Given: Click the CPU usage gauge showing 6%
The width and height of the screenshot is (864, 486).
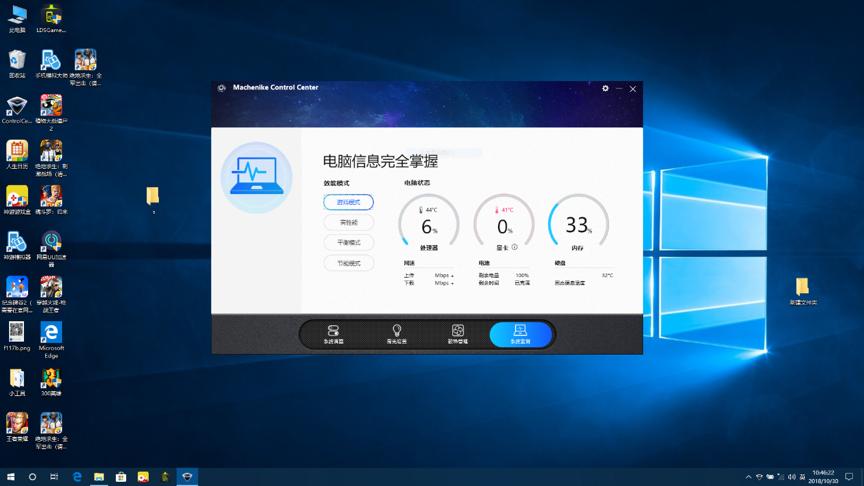Looking at the screenshot, I should pyautogui.click(x=429, y=224).
